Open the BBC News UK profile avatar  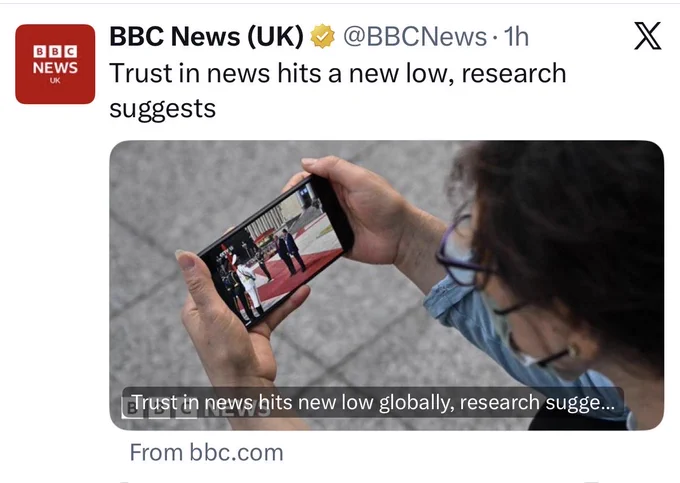(x=55, y=64)
